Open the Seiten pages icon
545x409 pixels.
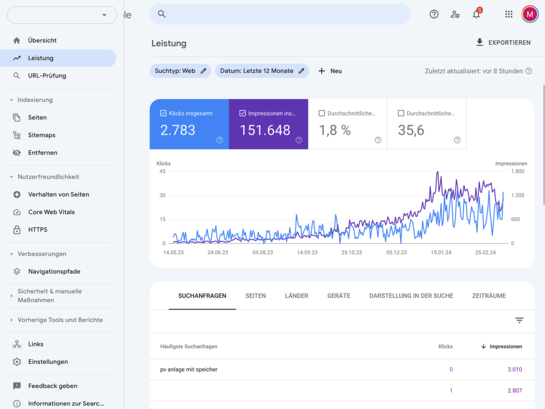pyautogui.click(x=17, y=117)
